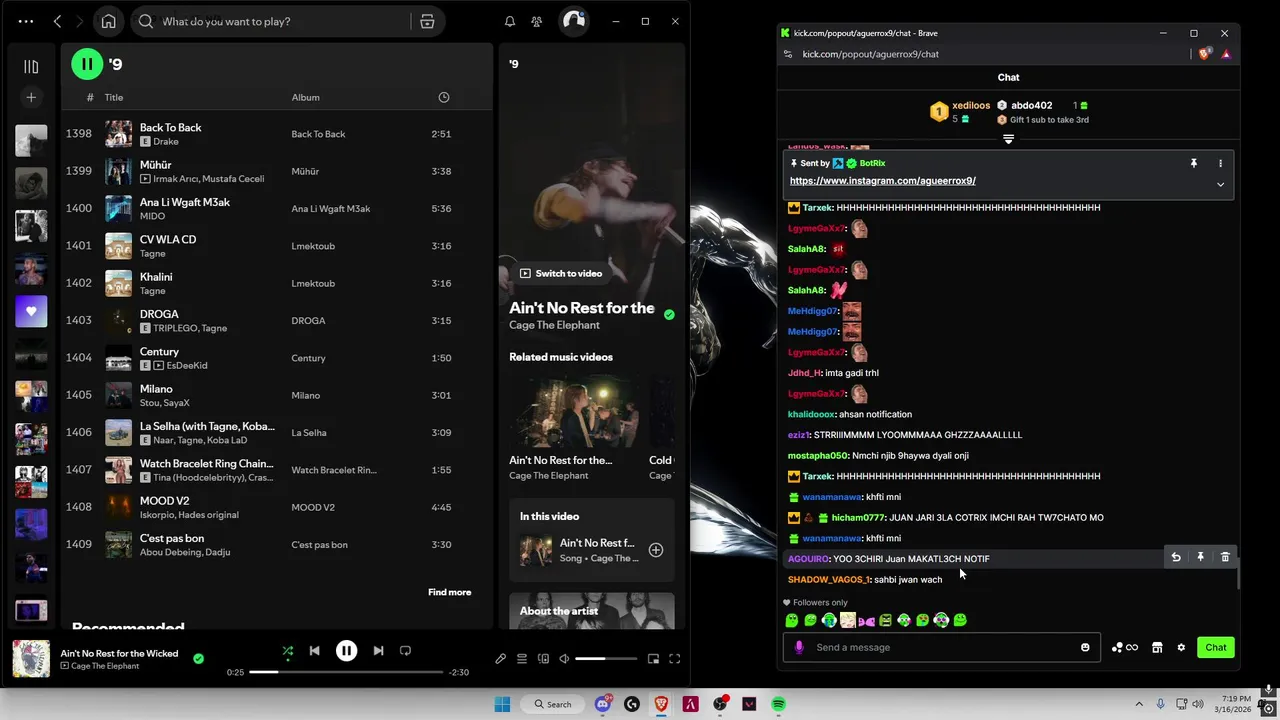The width and height of the screenshot is (1280, 720).
Task: Open About the artist card
Action: (x=591, y=611)
